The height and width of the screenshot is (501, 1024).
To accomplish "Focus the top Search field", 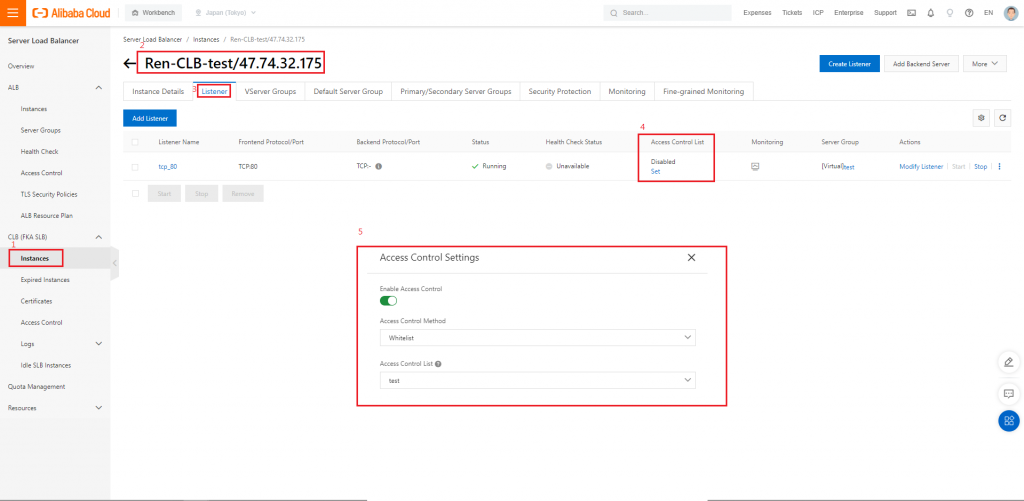I will coord(668,12).
